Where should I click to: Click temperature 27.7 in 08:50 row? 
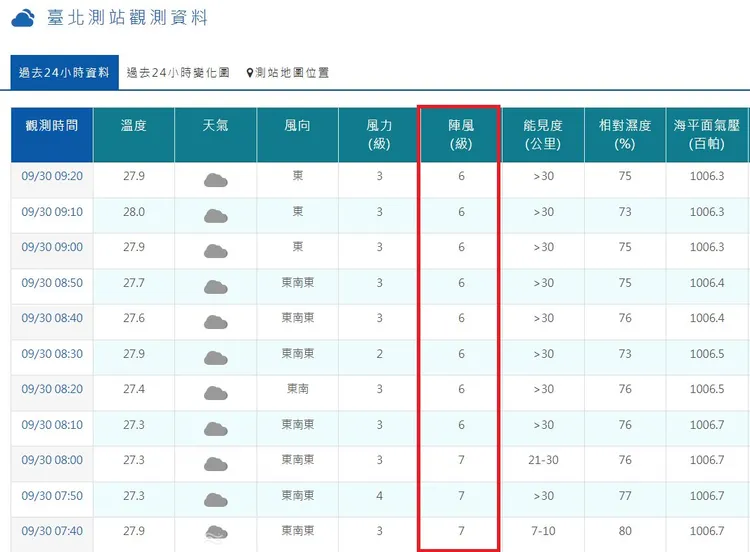click(134, 283)
